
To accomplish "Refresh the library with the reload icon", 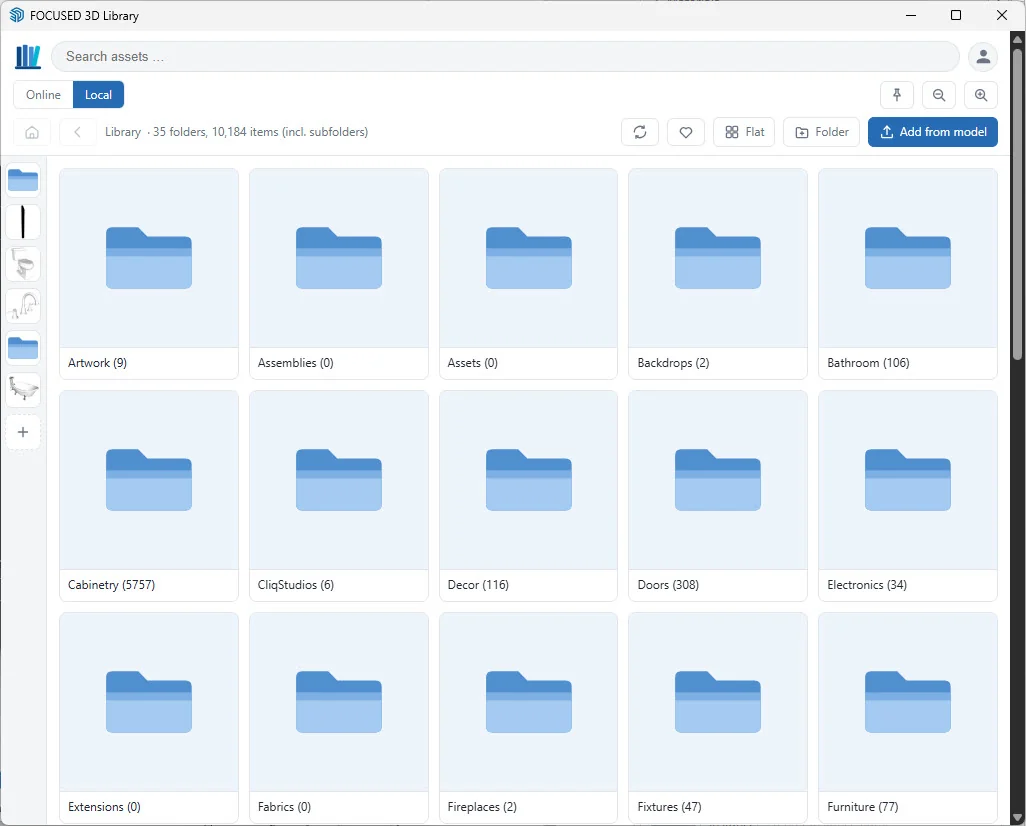I will 640,132.
